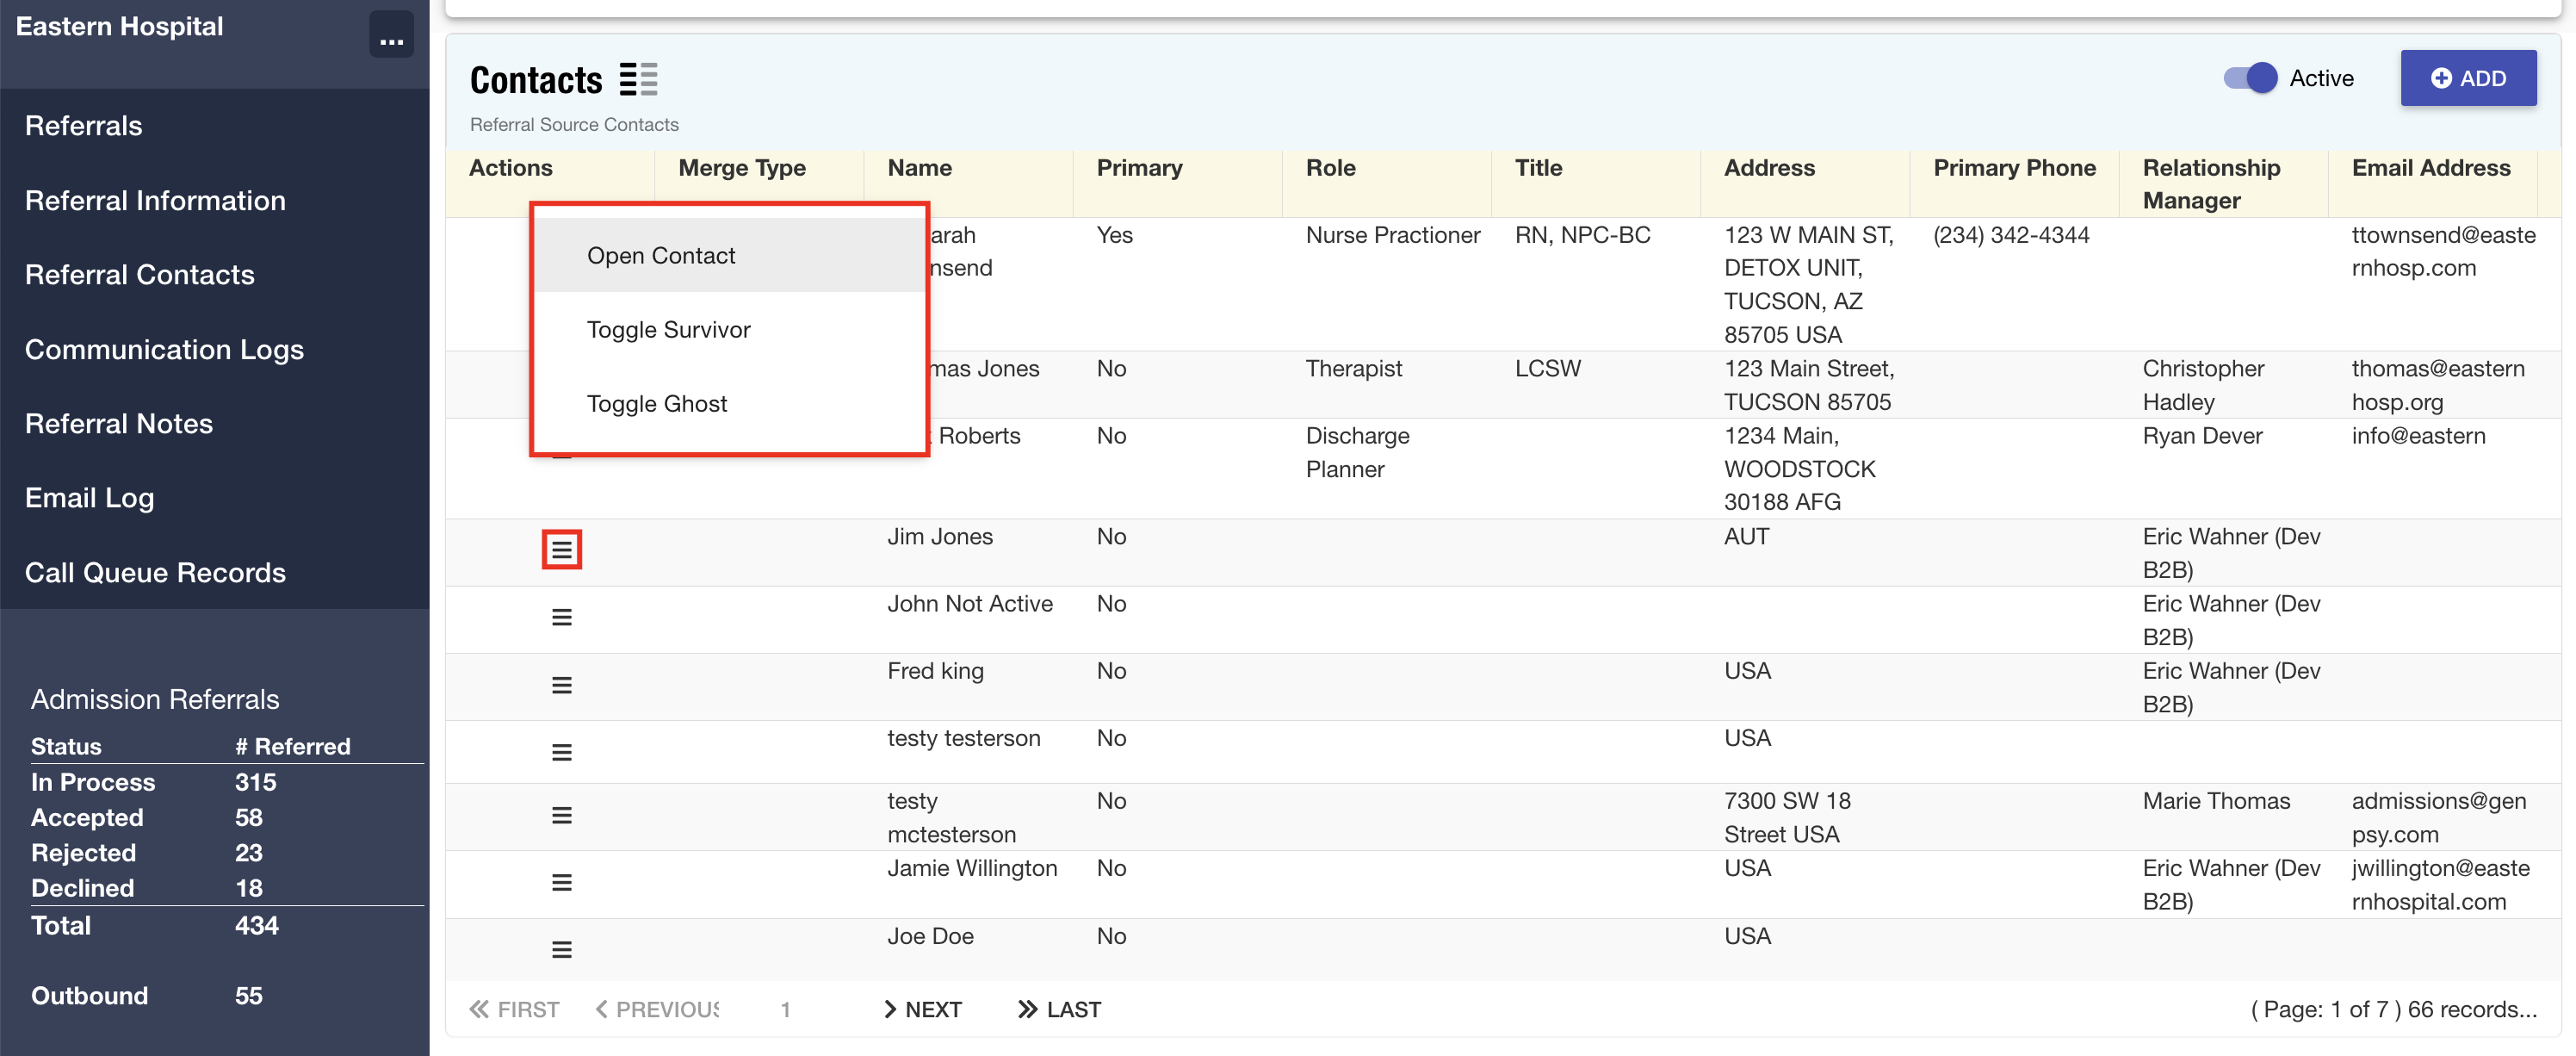Open actions menu for testy testerson
The height and width of the screenshot is (1056, 2576).
[561, 752]
